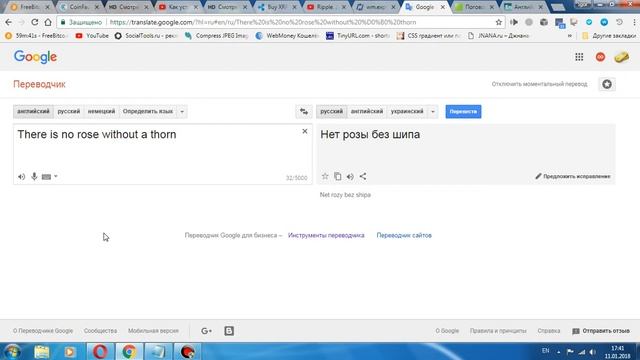
Task: Expand keyboard input tools dropdown arrow
Action: pos(56,176)
